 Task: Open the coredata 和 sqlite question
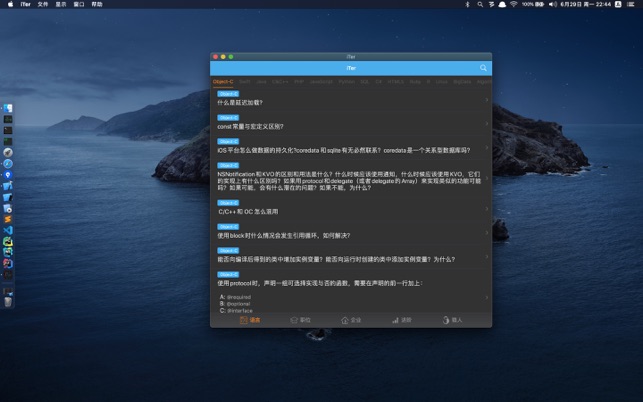(351, 146)
